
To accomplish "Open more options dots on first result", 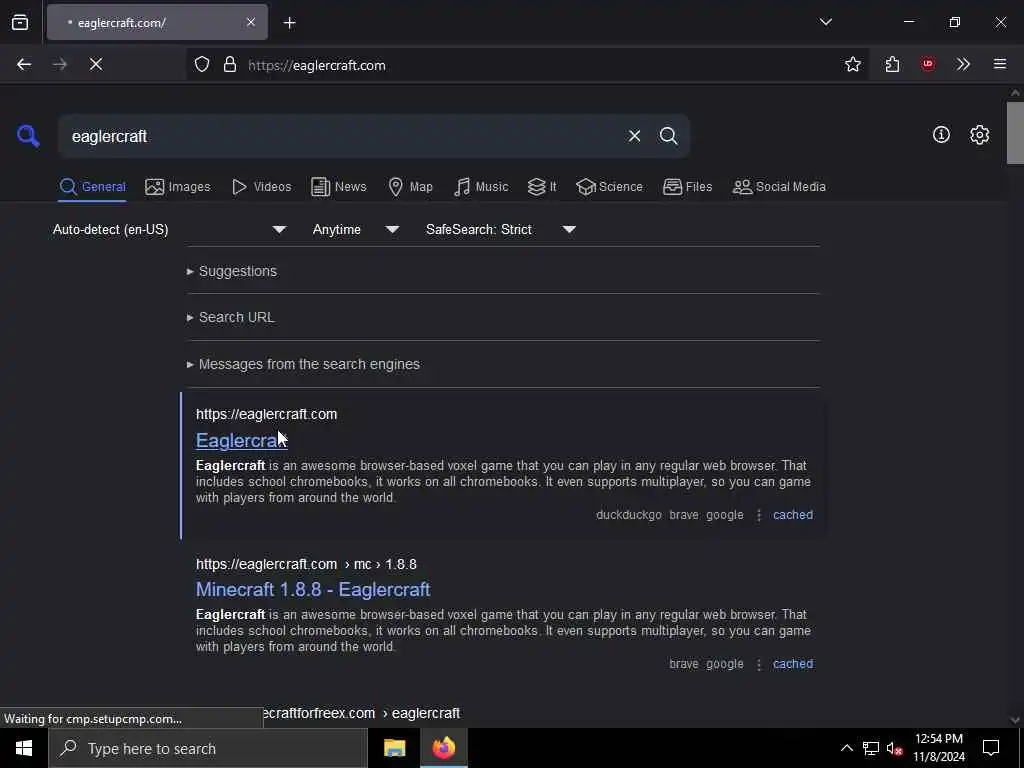I will 759,515.
